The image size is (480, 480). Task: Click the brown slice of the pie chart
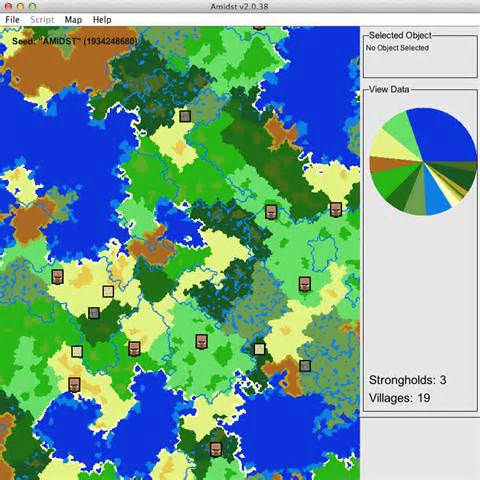click(x=387, y=164)
